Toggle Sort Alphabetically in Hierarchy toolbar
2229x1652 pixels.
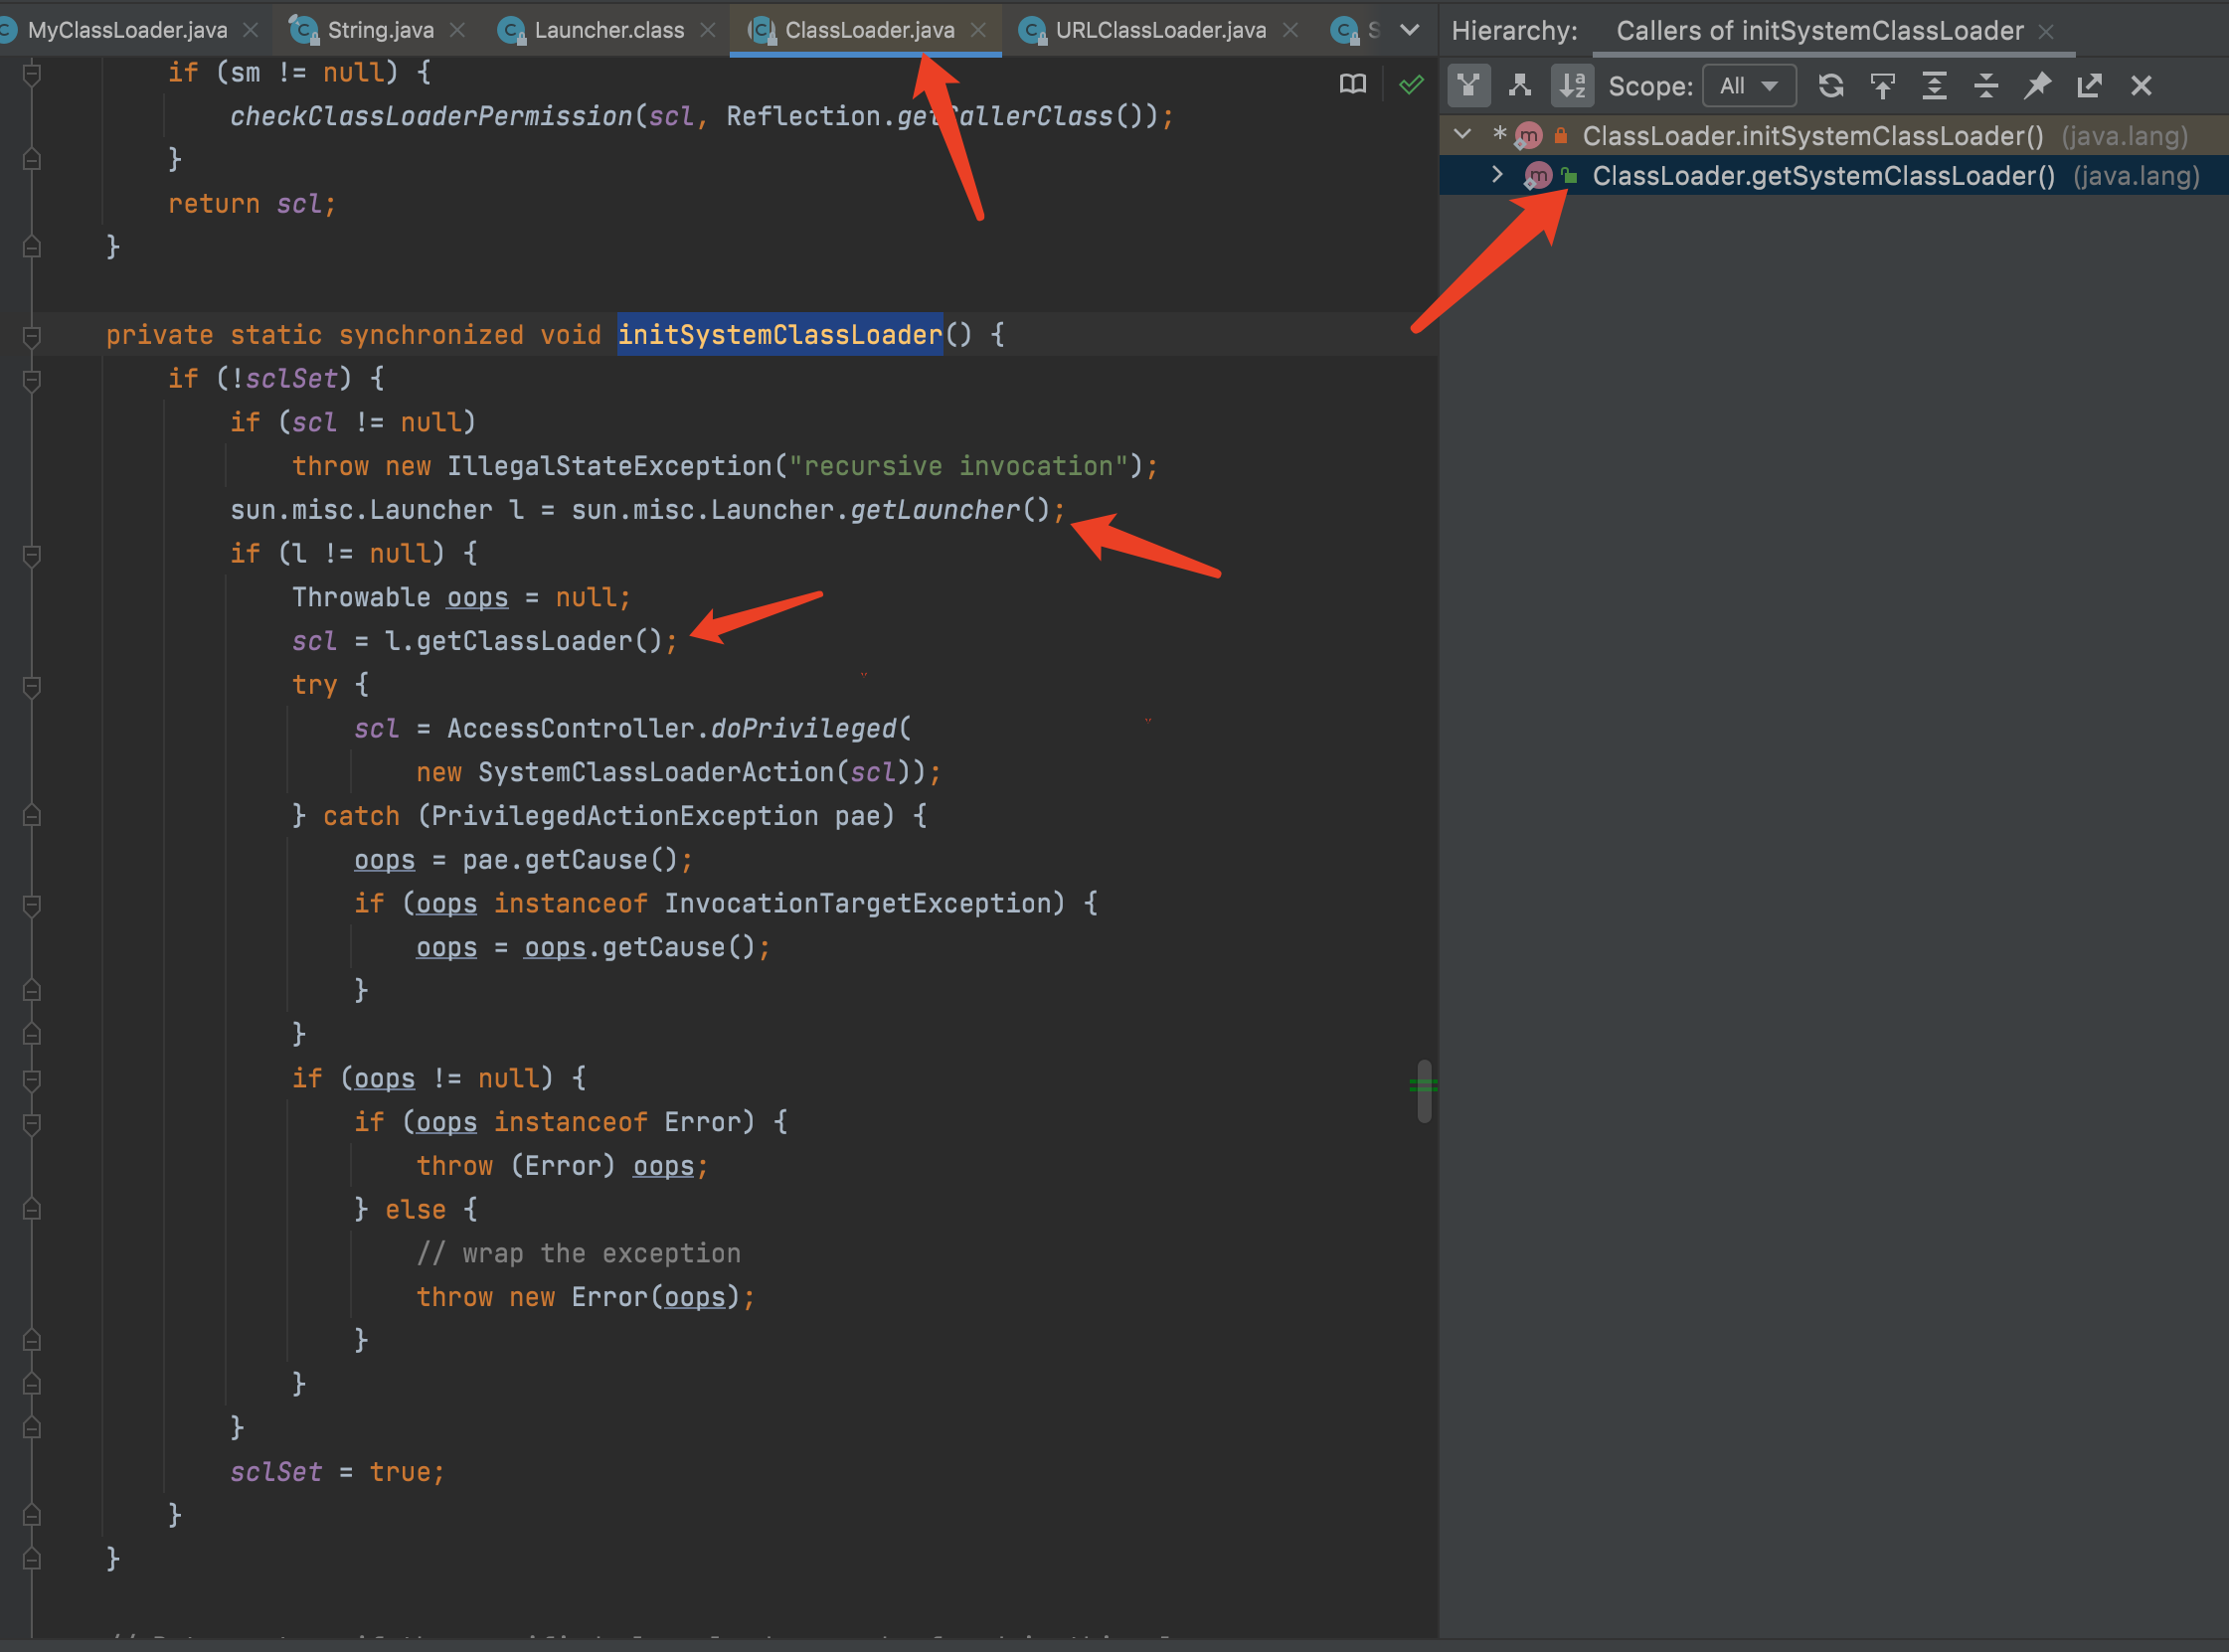point(1573,86)
